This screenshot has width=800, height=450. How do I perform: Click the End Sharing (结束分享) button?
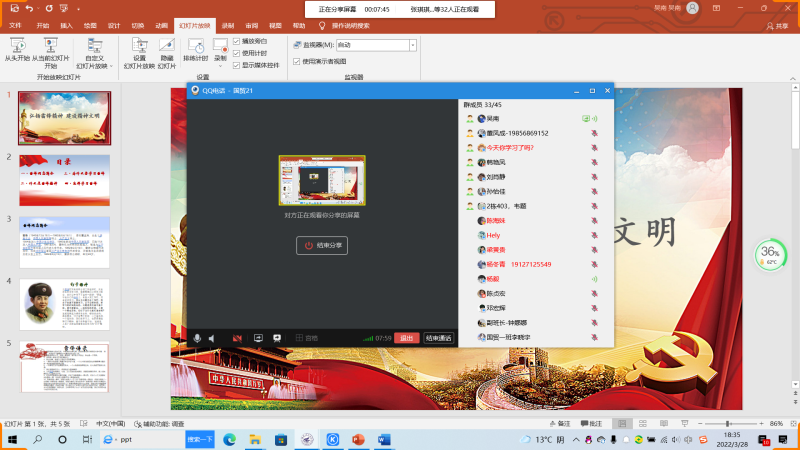[x=322, y=245]
